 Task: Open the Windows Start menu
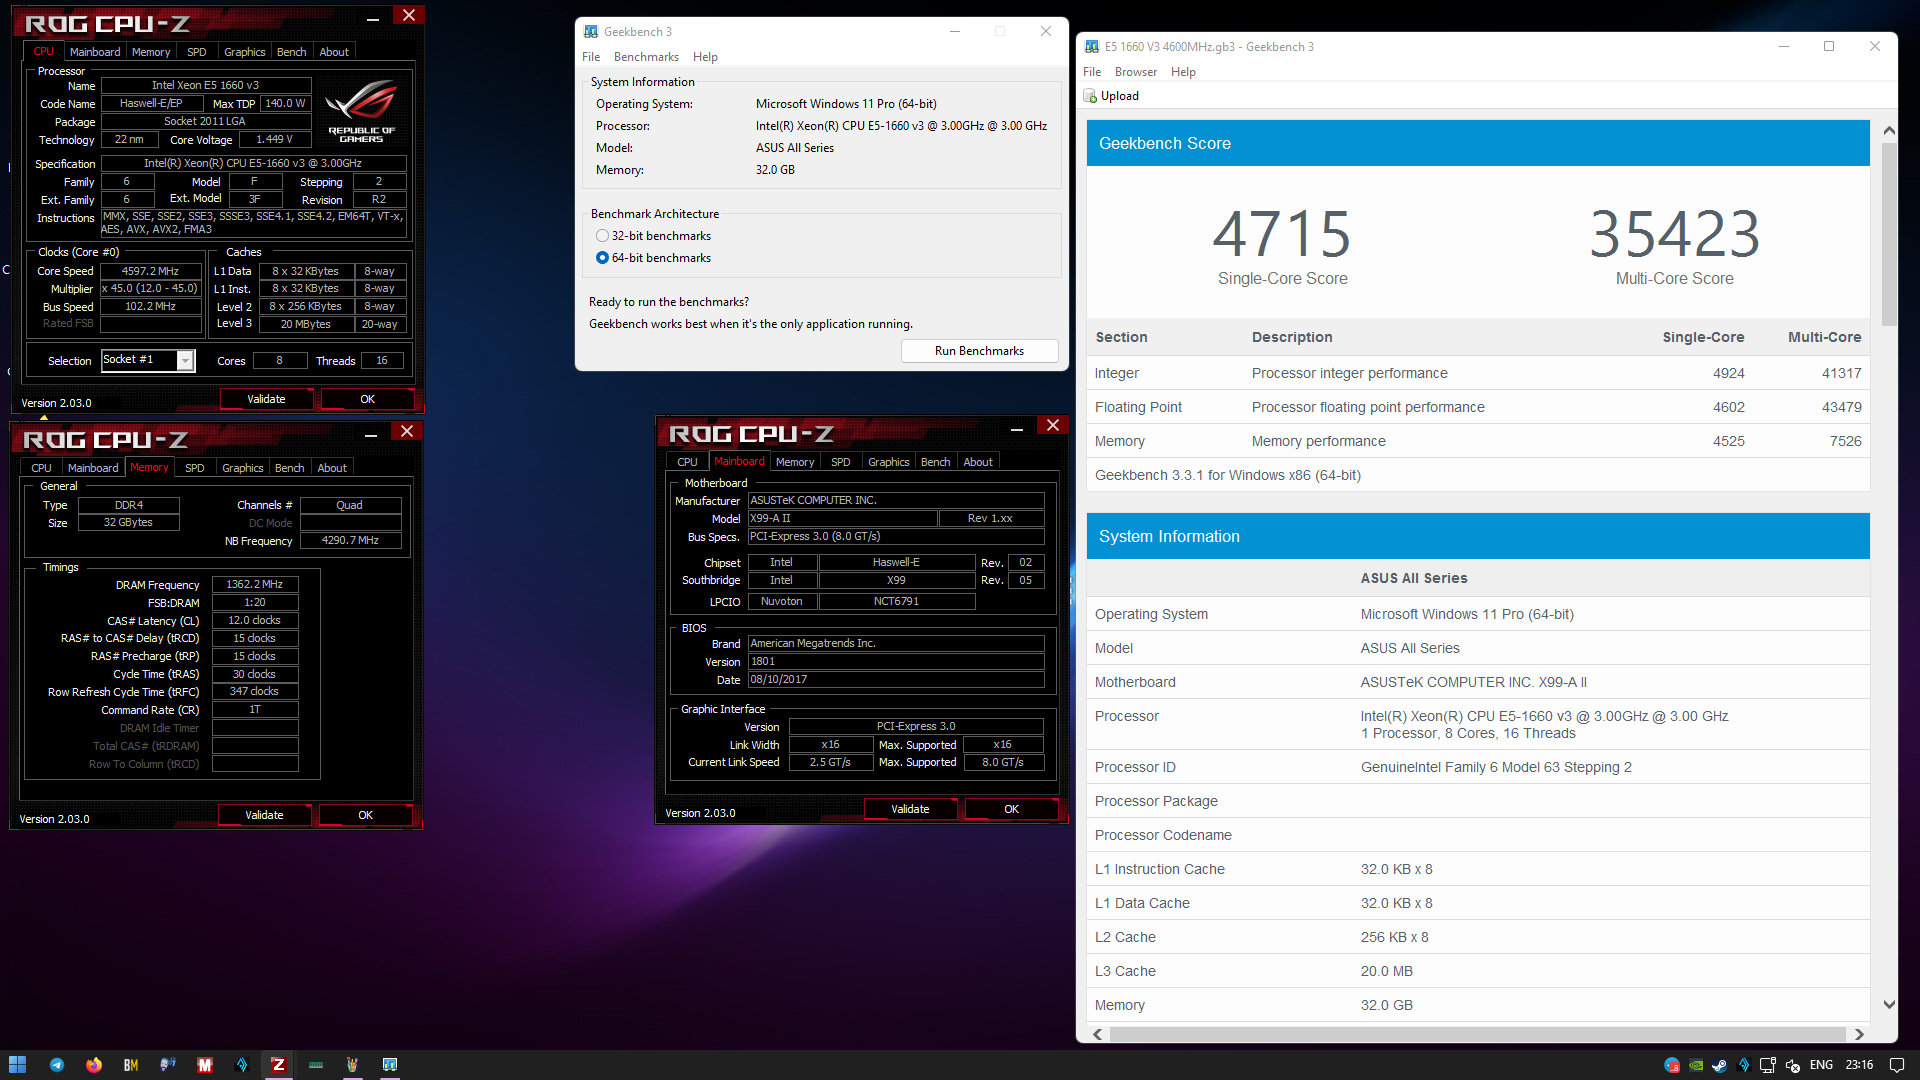coord(17,1065)
